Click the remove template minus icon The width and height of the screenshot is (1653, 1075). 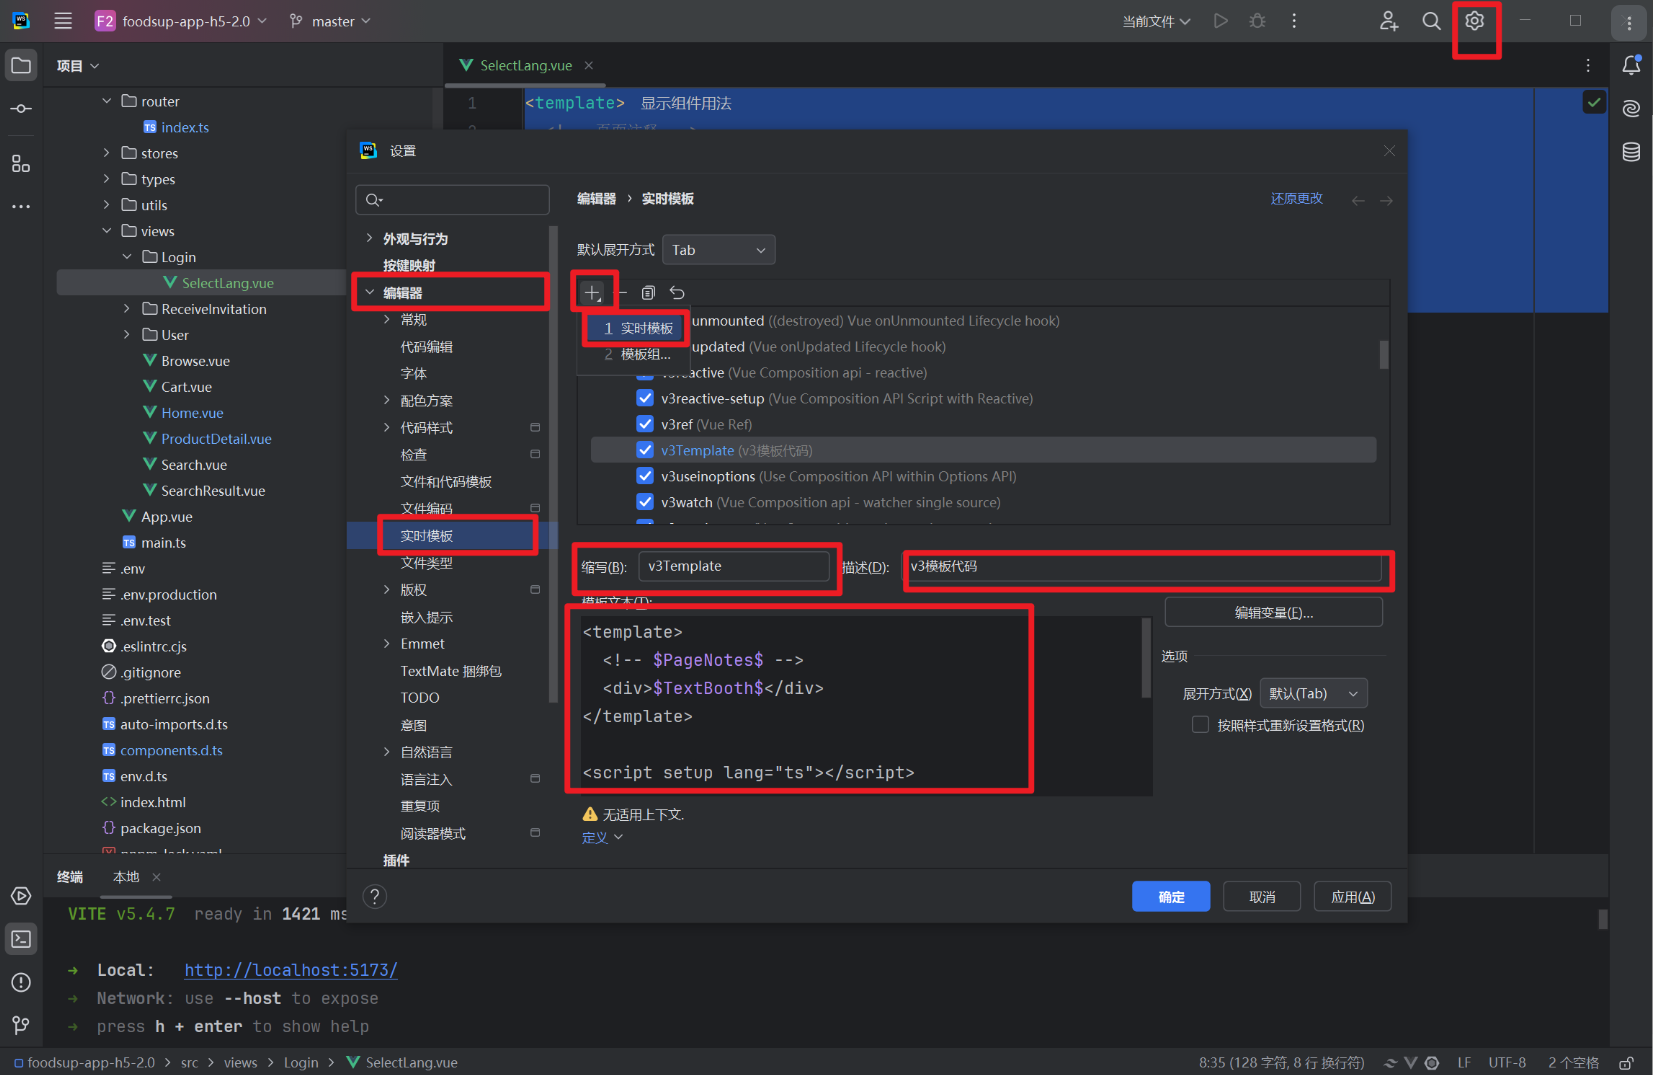click(621, 293)
